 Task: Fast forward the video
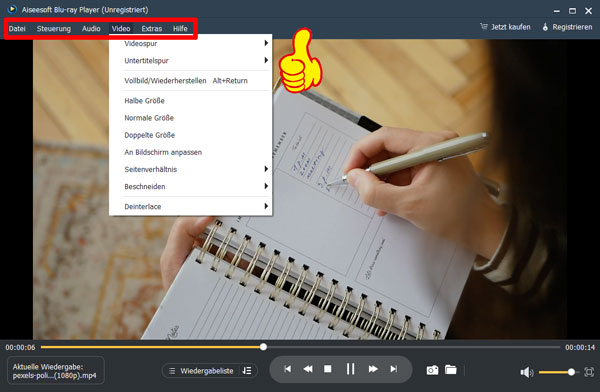[373, 369]
